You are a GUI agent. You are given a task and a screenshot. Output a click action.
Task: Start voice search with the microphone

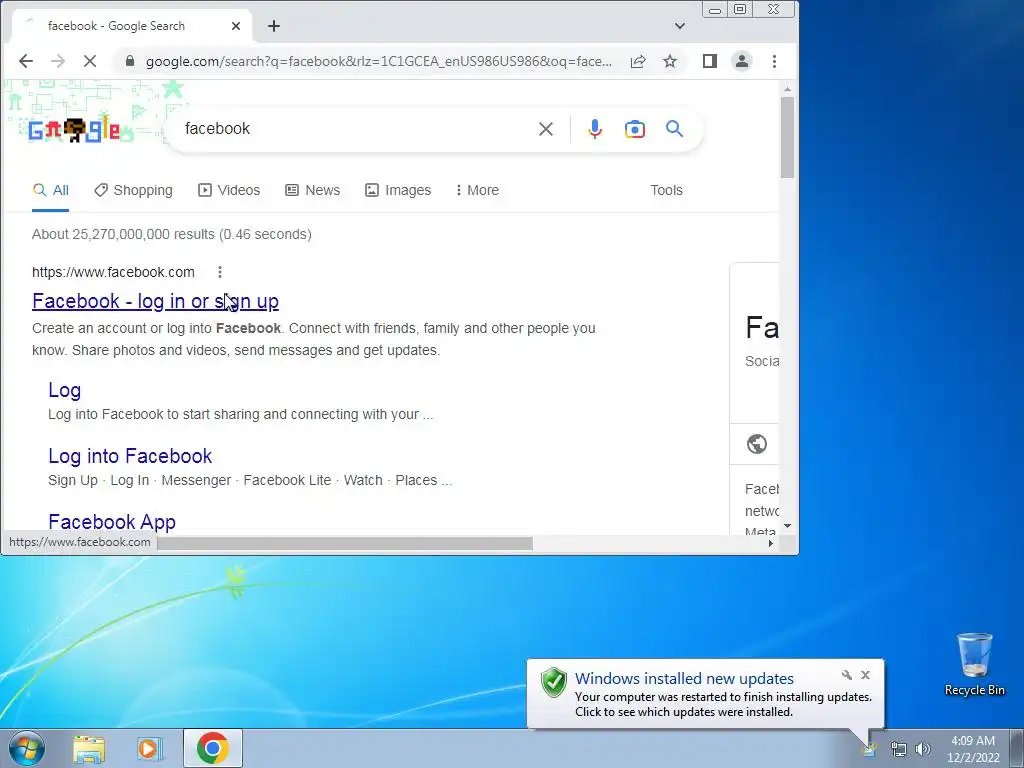[594, 129]
